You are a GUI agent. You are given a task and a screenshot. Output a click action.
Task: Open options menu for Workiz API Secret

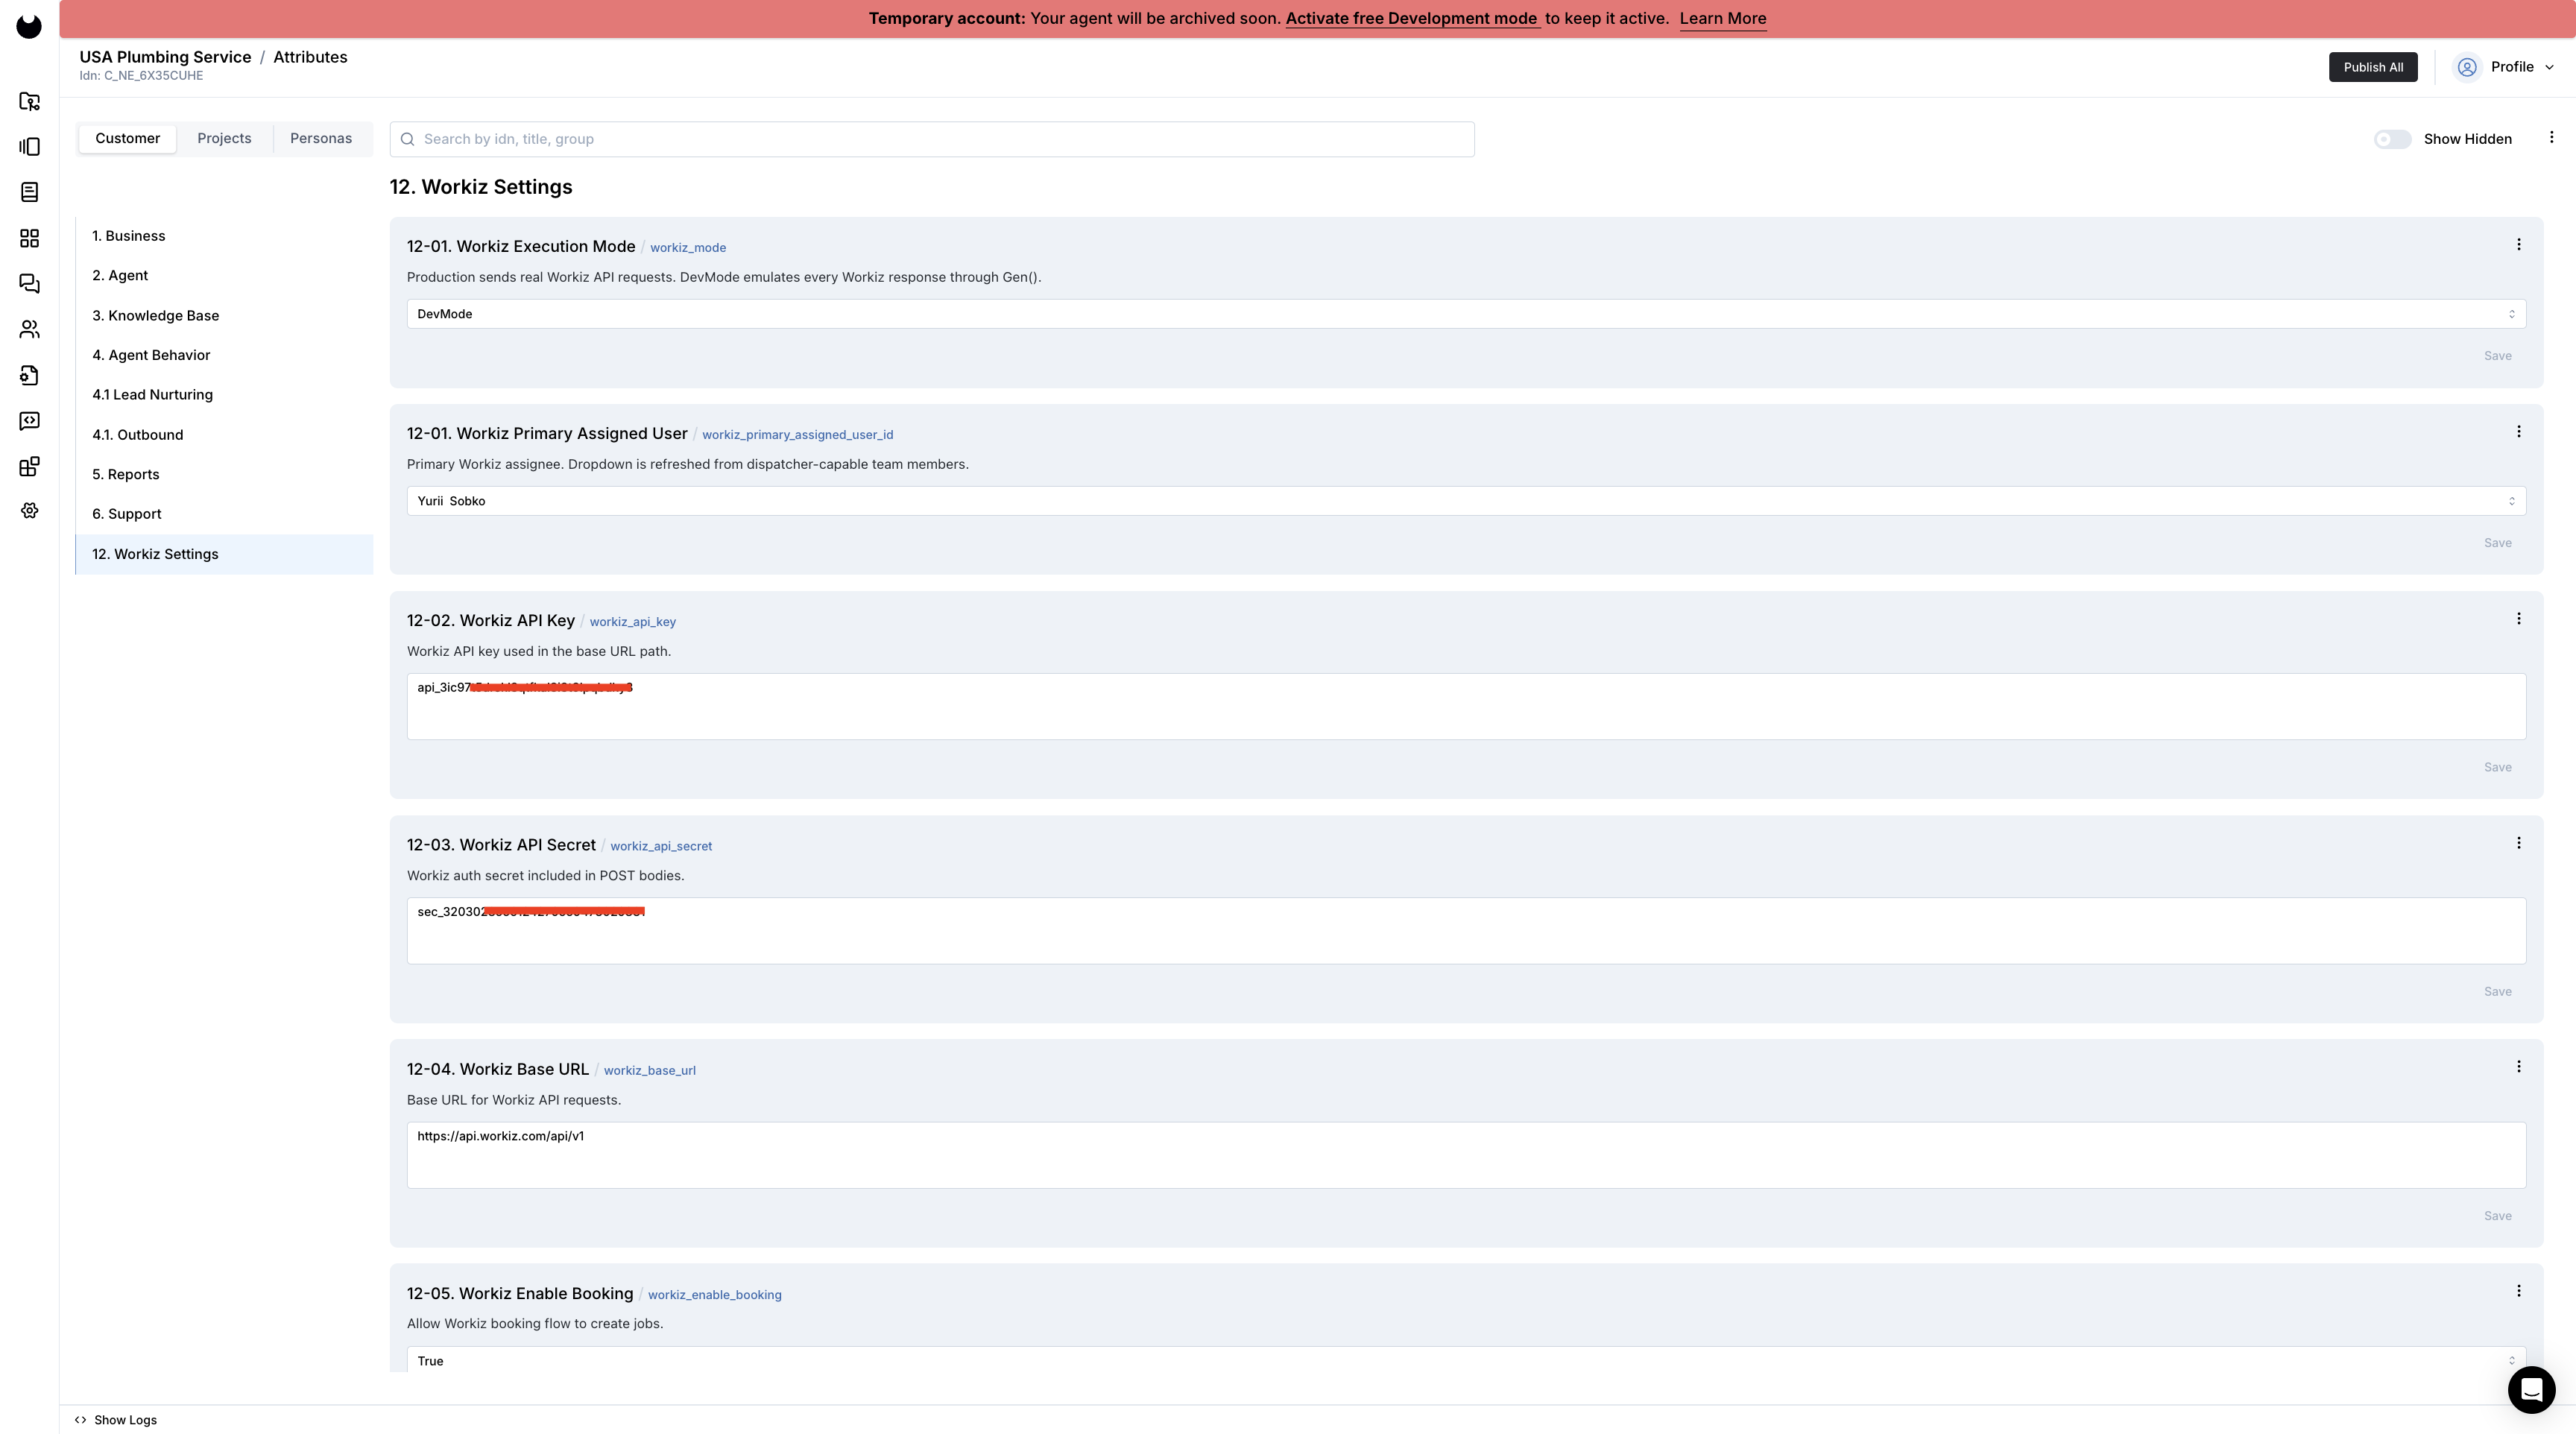click(2518, 843)
